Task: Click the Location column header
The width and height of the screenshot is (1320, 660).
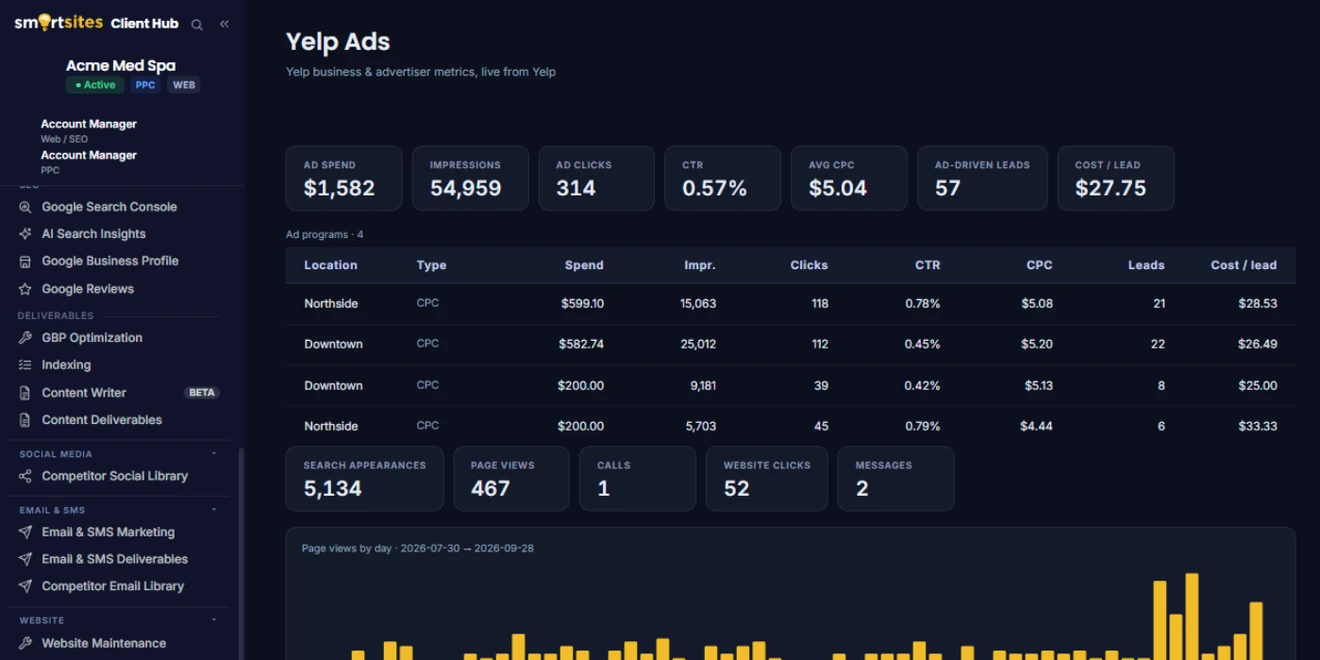Action: tap(331, 265)
